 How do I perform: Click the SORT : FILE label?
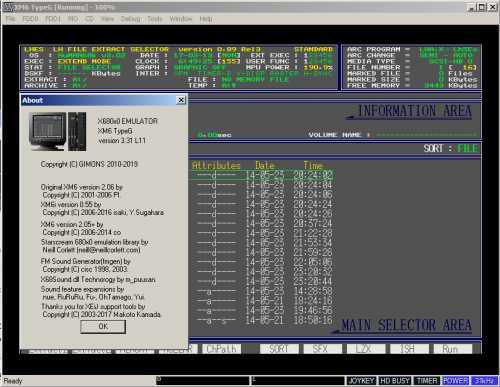(450, 148)
